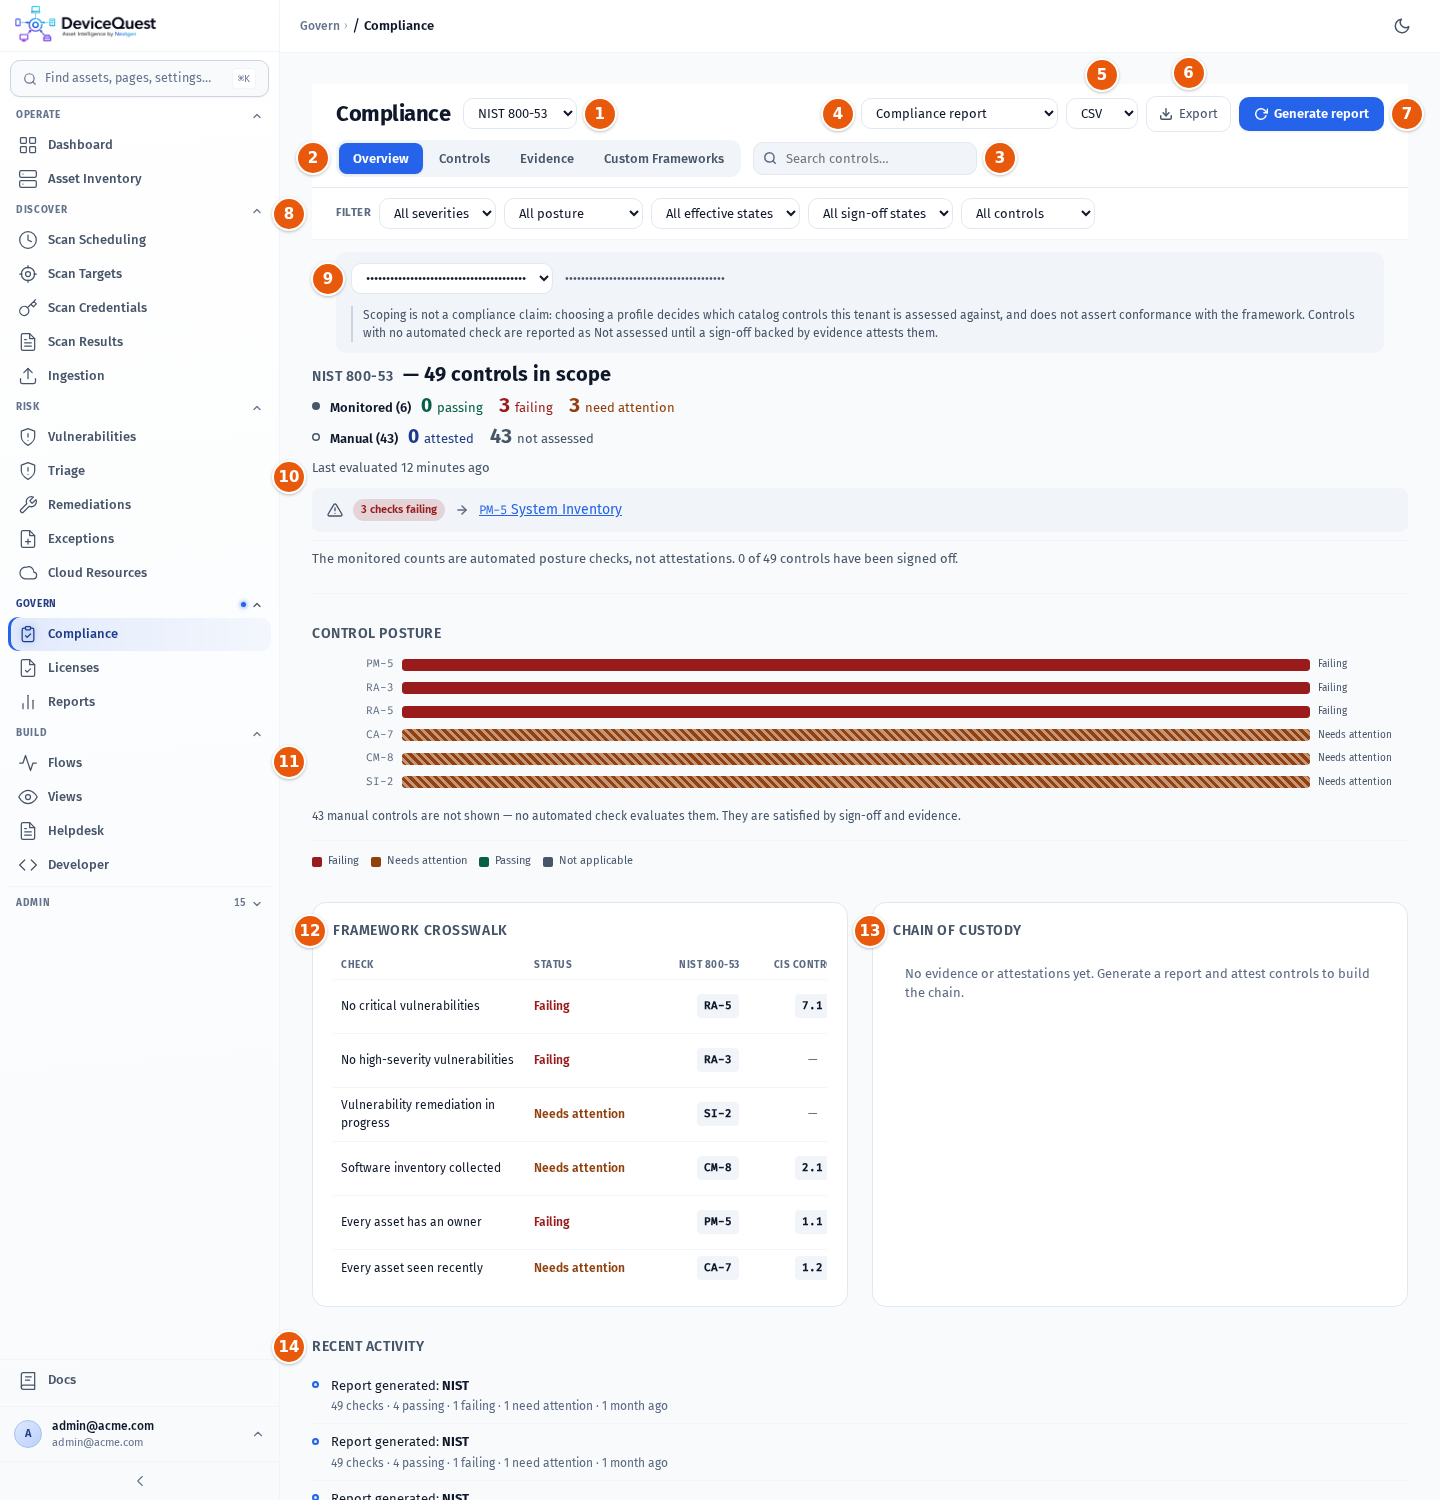Switch to the Custom Frameworks tab
This screenshot has width=1440, height=1500.
[x=664, y=159]
